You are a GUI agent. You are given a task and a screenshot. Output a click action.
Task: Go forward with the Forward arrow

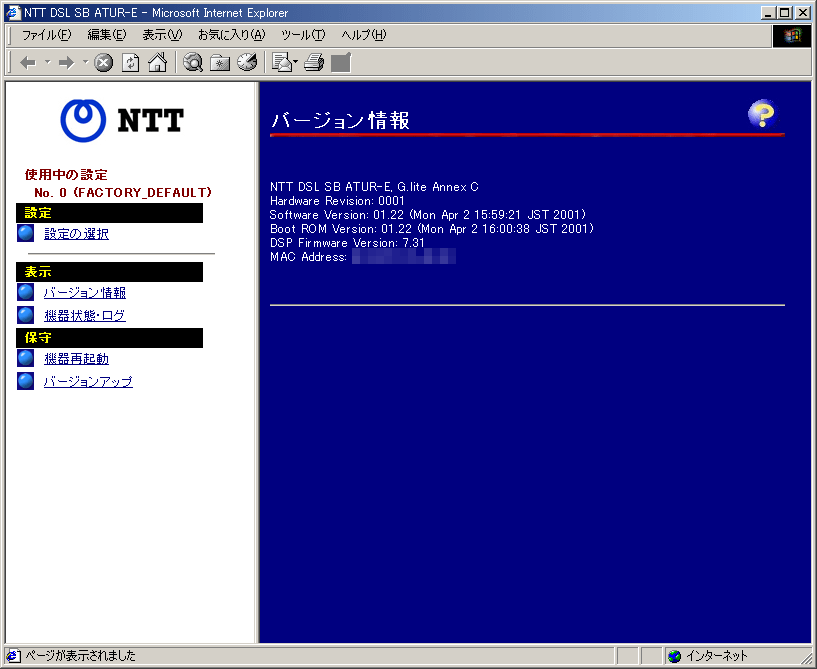coord(66,63)
